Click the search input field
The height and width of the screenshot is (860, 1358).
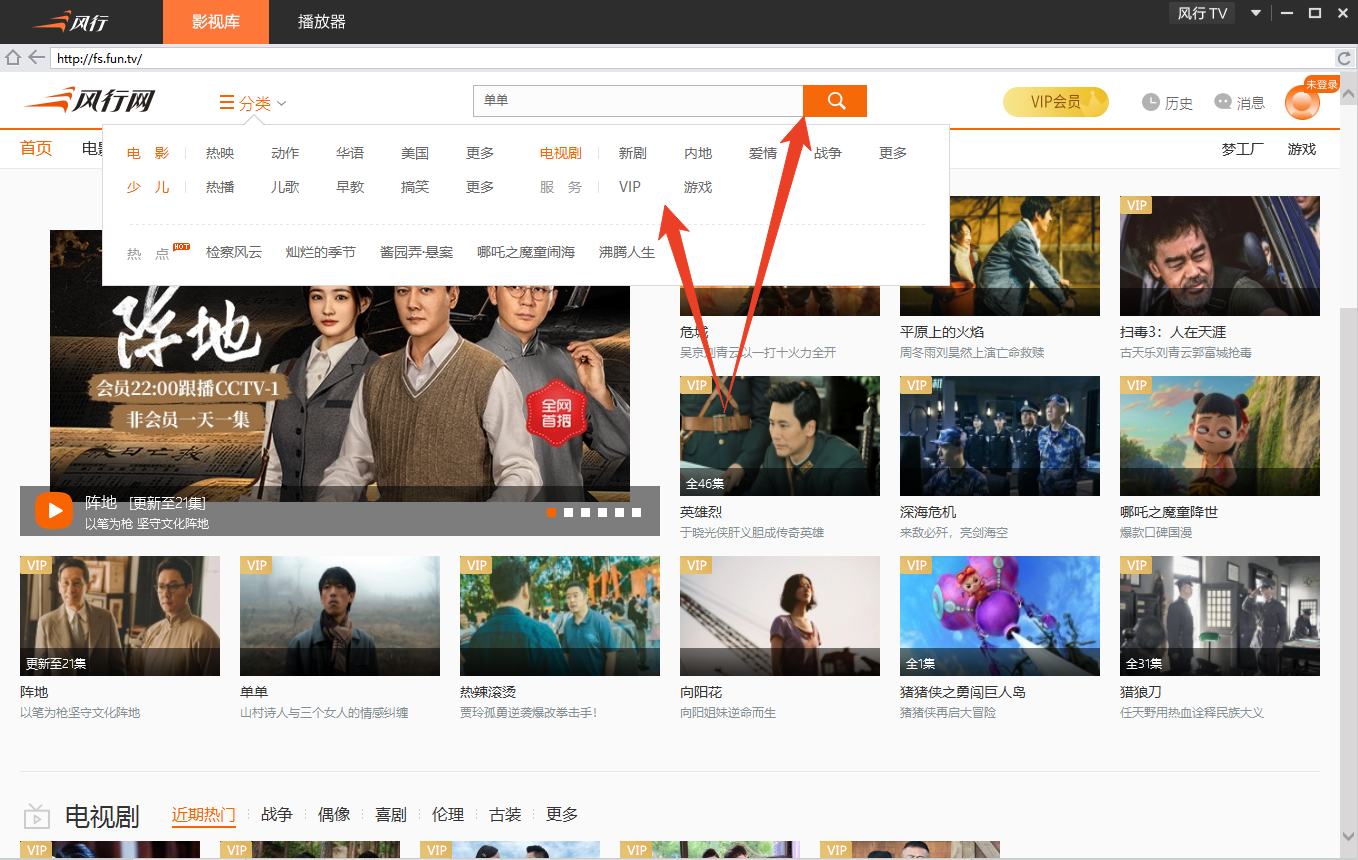[x=637, y=101]
